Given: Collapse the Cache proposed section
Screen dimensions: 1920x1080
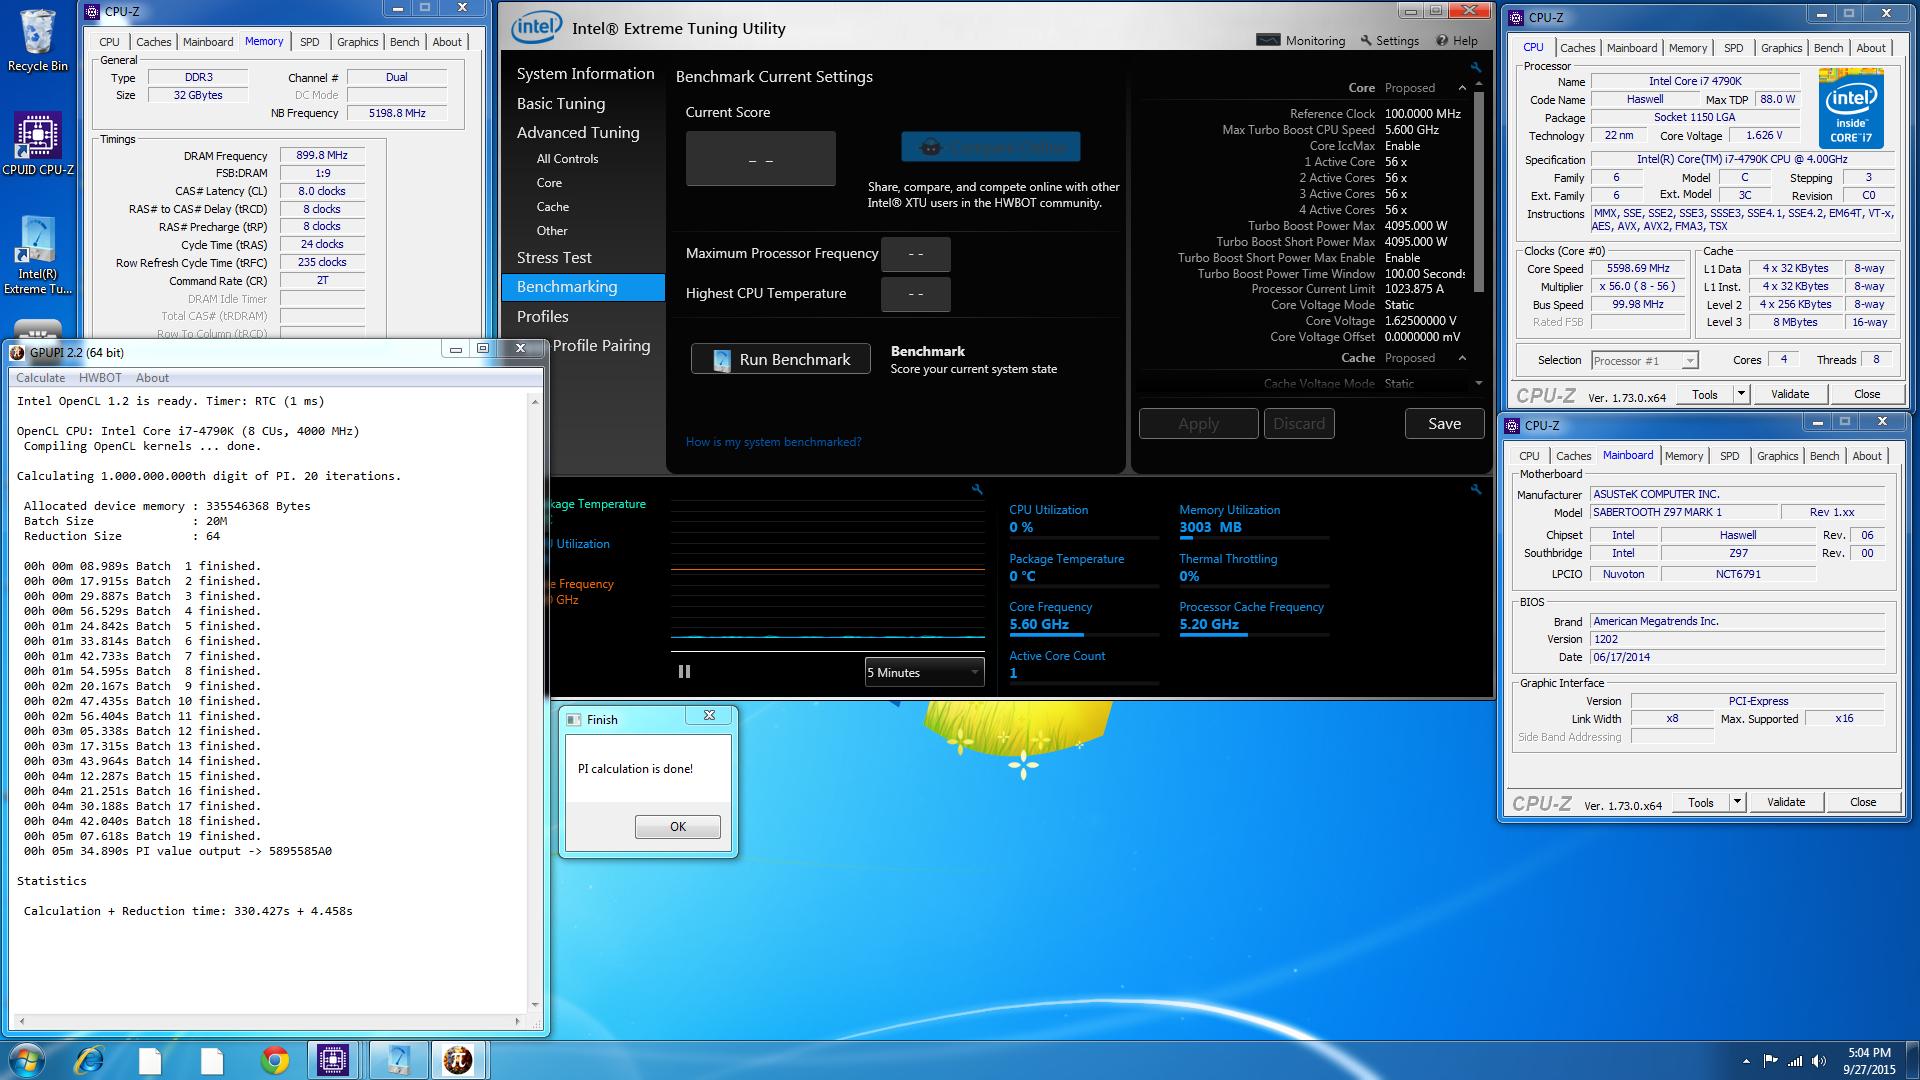Looking at the screenshot, I should pyautogui.click(x=1462, y=358).
